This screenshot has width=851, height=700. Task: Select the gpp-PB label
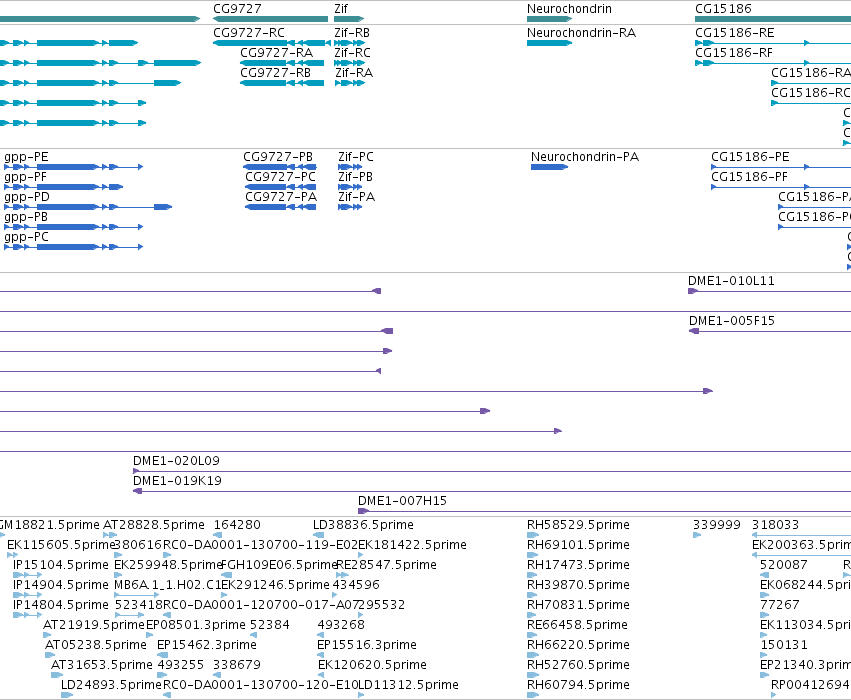coord(26,217)
